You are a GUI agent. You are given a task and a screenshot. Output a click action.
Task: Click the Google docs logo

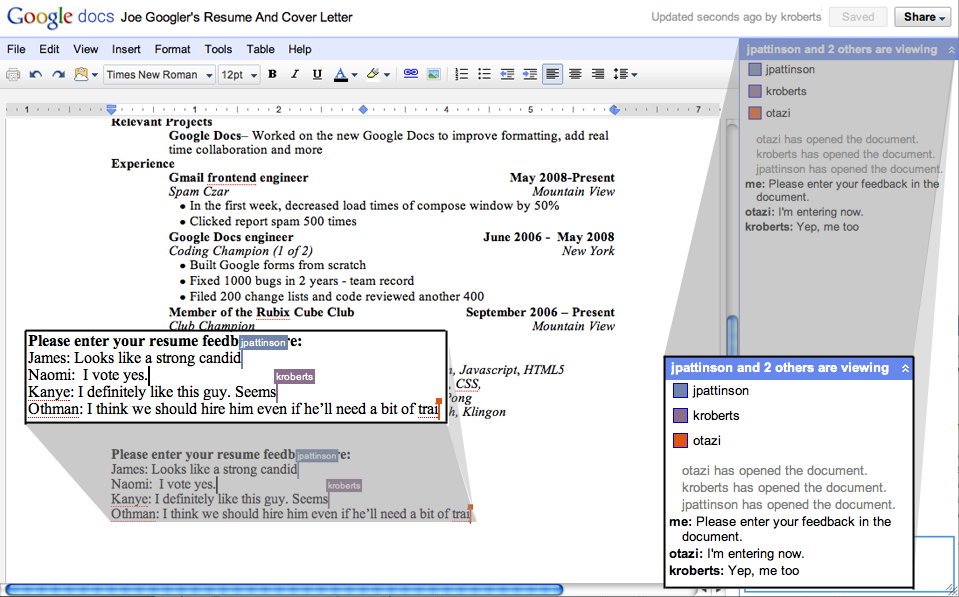60,17
